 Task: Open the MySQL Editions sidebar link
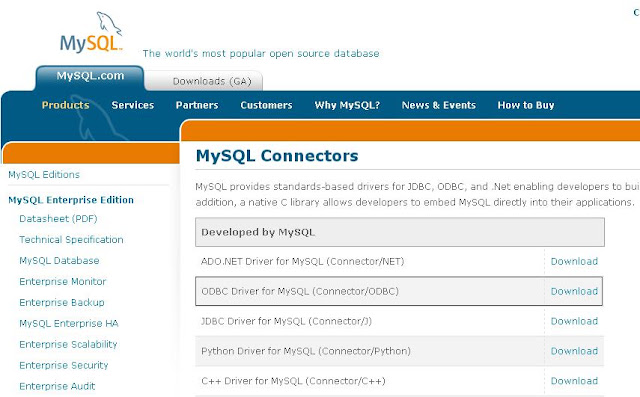pyautogui.click(x=44, y=175)
